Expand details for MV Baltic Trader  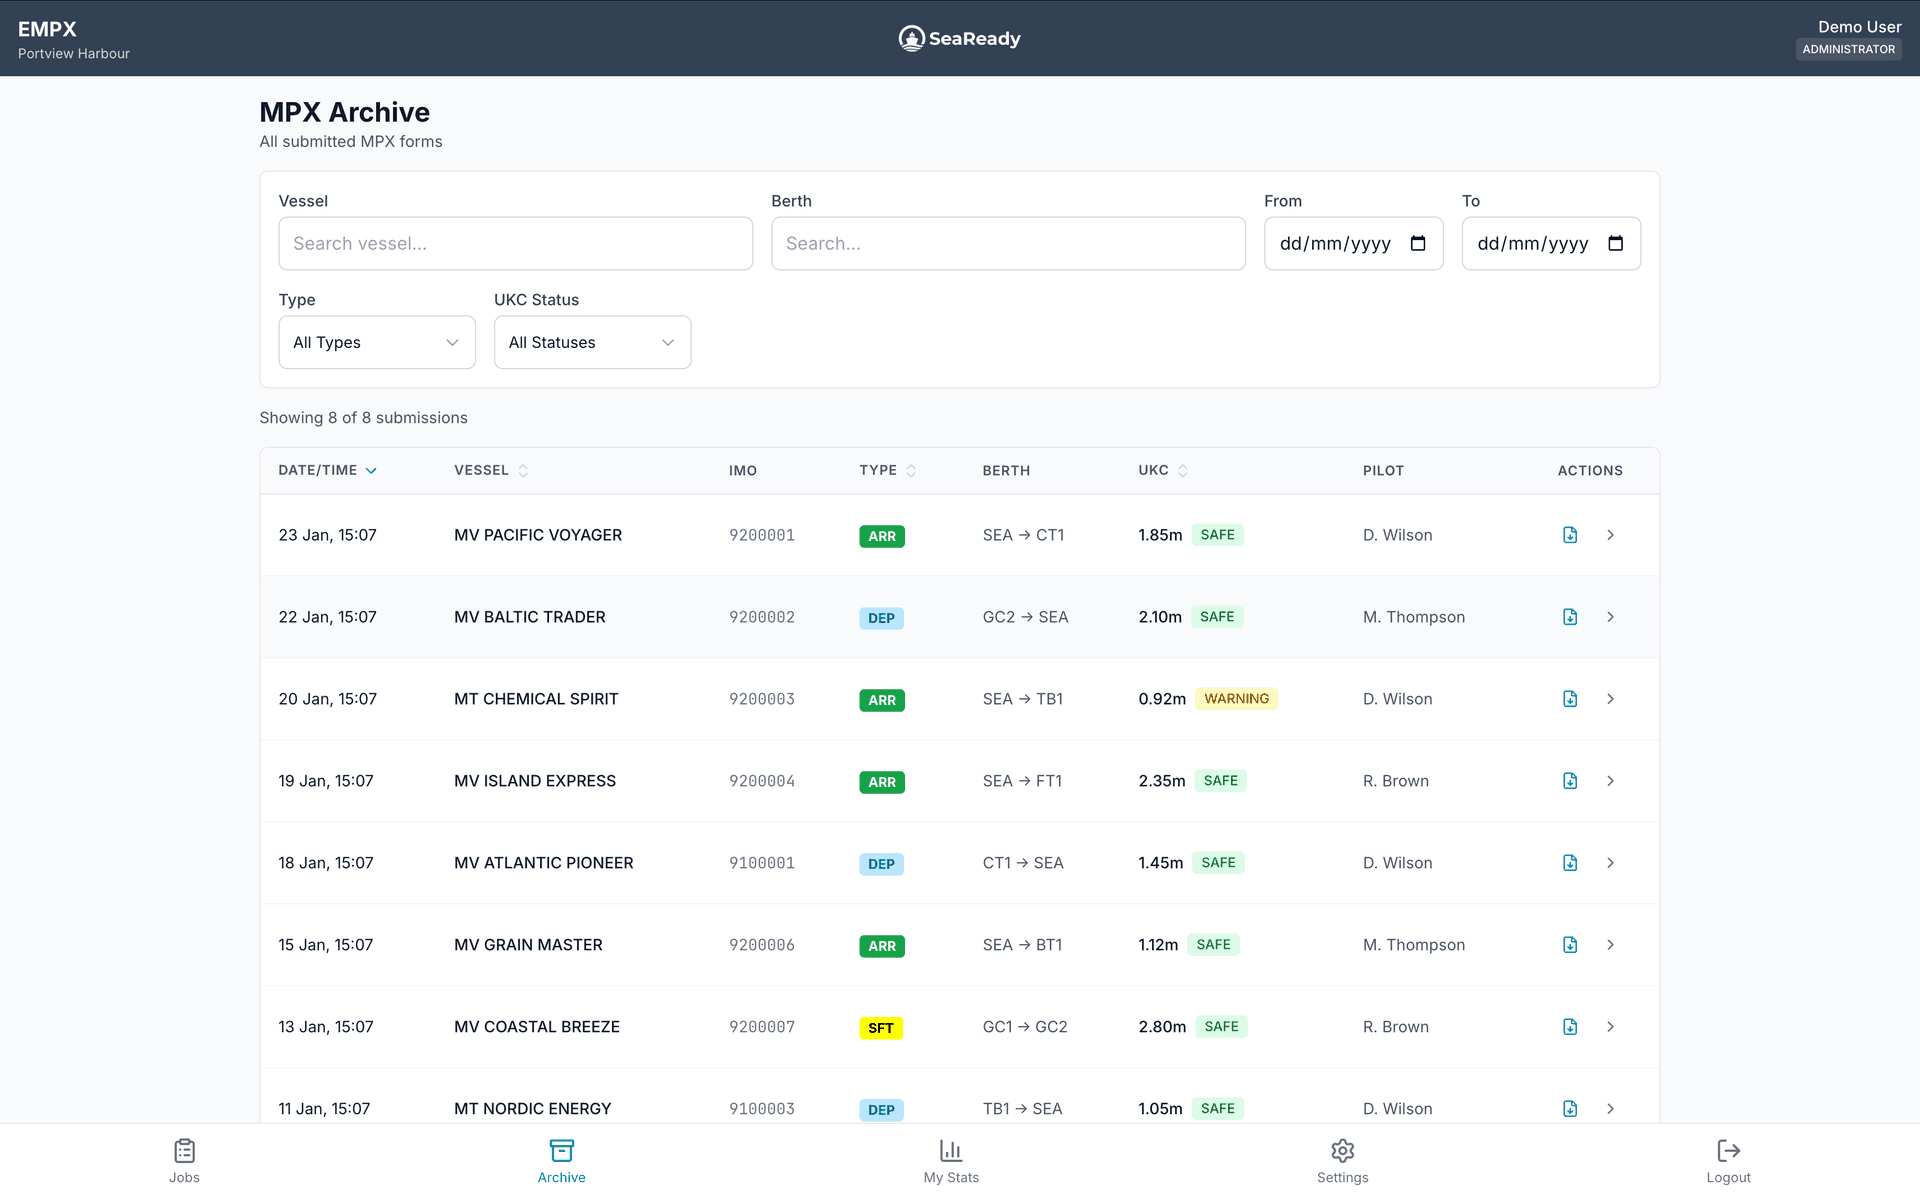coord(1610,617)
